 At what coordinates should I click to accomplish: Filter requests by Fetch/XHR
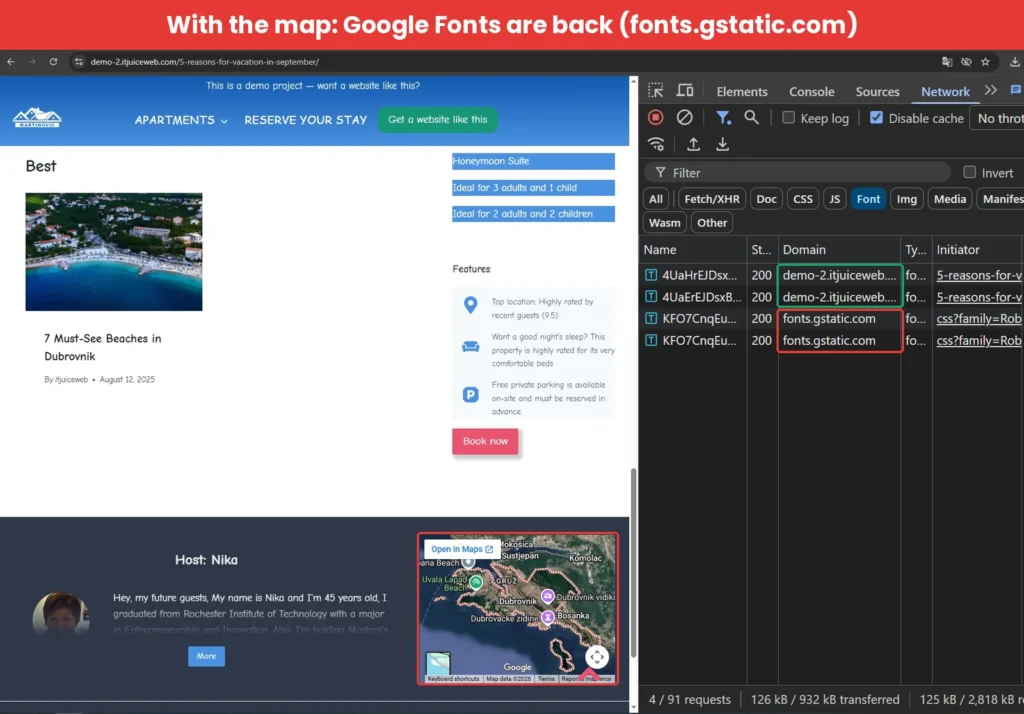click(x=712, y=199)
